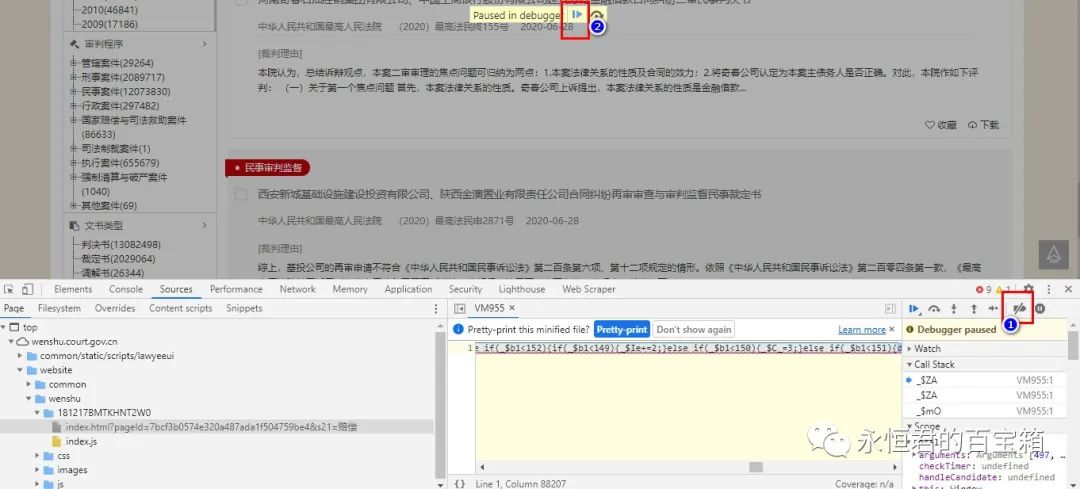The image size is (1080, 489).
Task: Expand common/static/scripts/lawyeeui folder
Action: coord(21,356)
